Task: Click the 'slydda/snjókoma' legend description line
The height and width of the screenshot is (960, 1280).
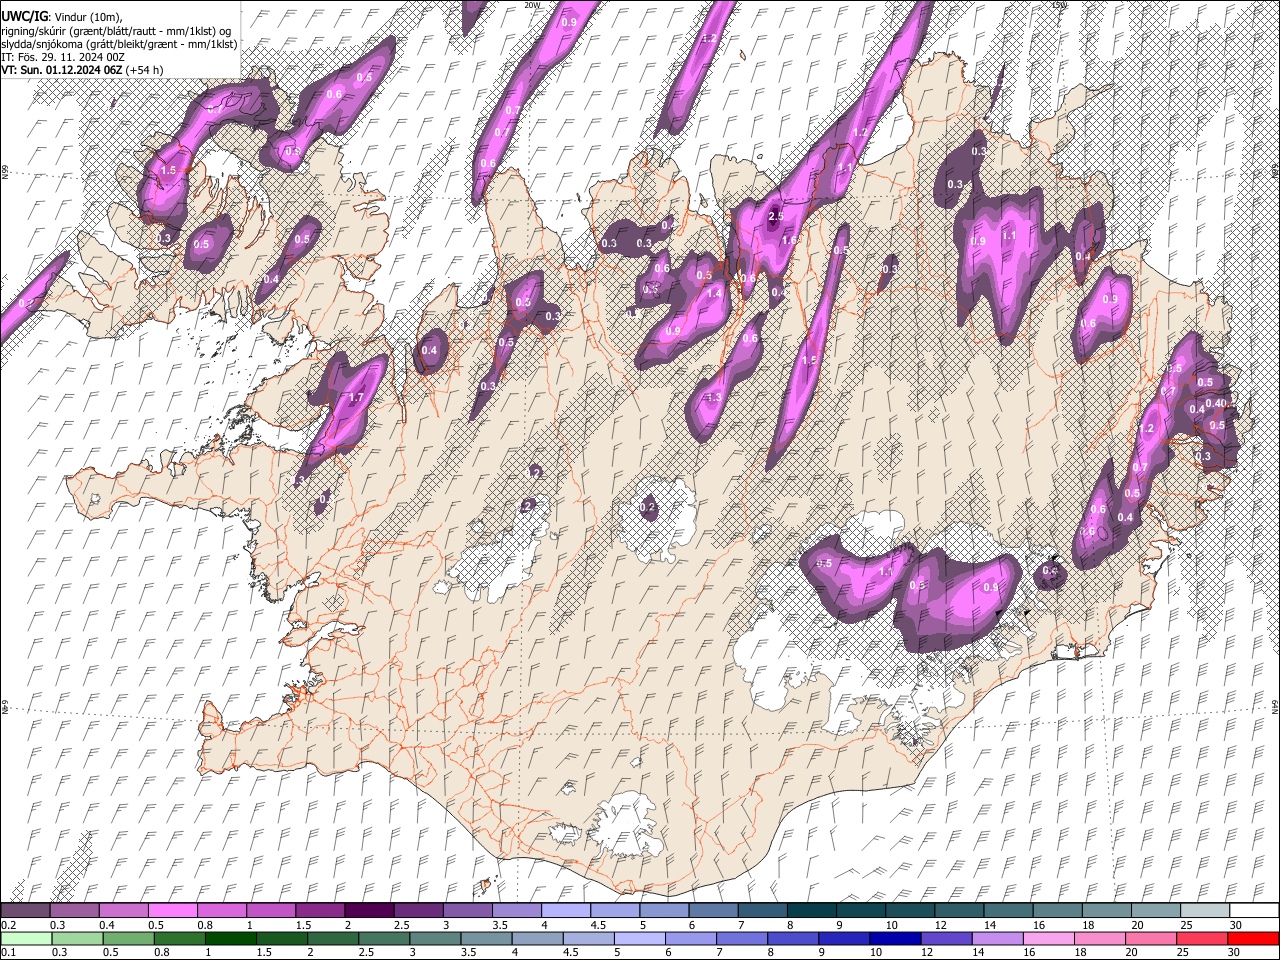Action: [119, 44]
